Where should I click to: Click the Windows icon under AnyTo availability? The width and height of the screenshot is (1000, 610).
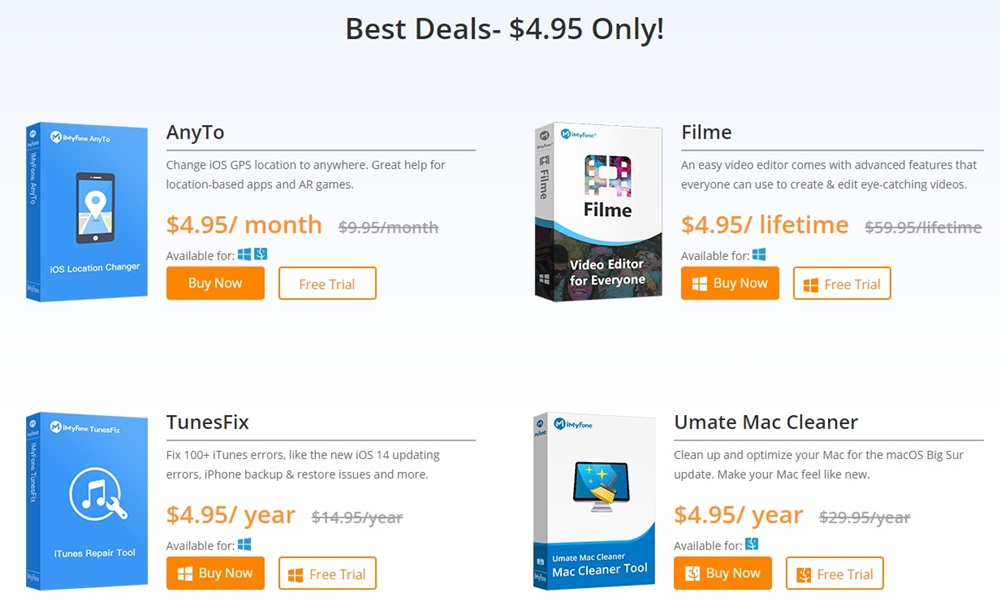(x=245, y=255)
